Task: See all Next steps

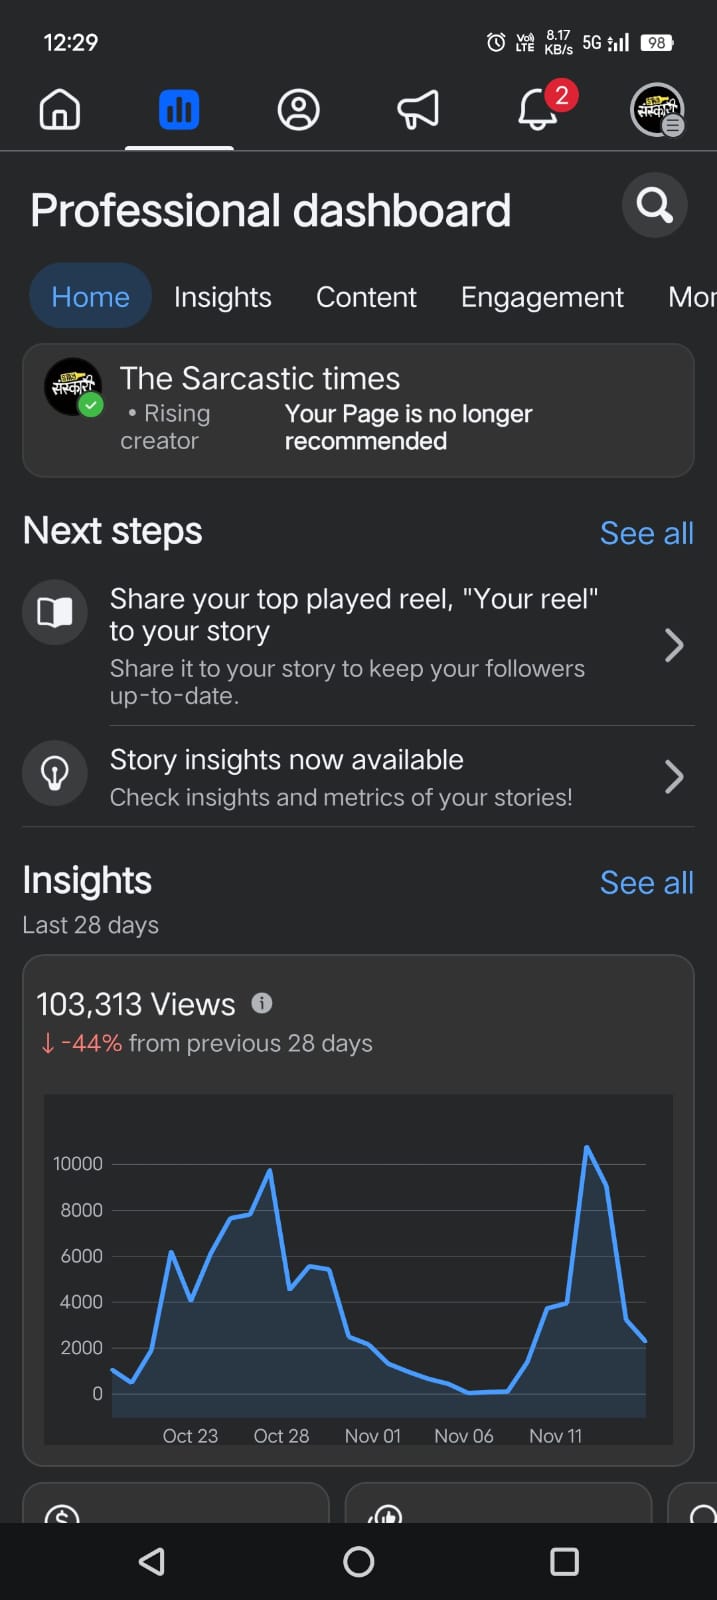Action: (646, 533)
